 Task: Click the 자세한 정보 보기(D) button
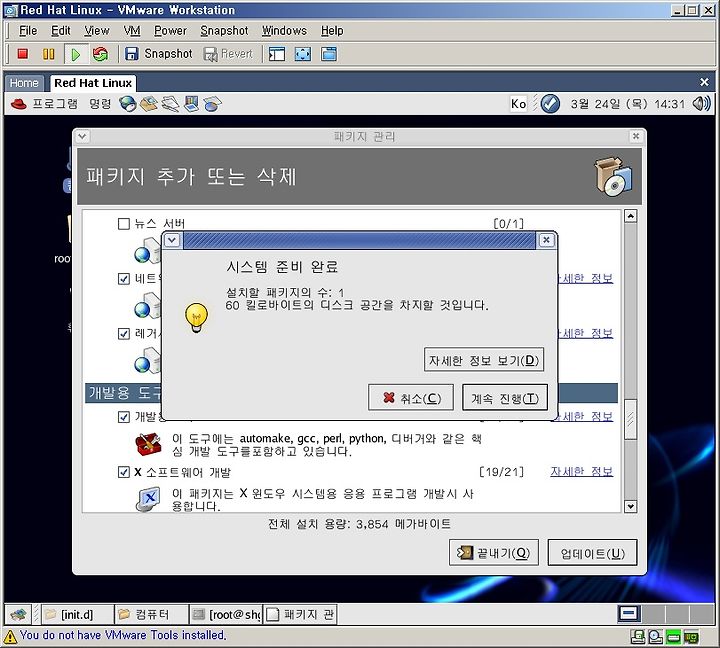[x=484, y=360]
